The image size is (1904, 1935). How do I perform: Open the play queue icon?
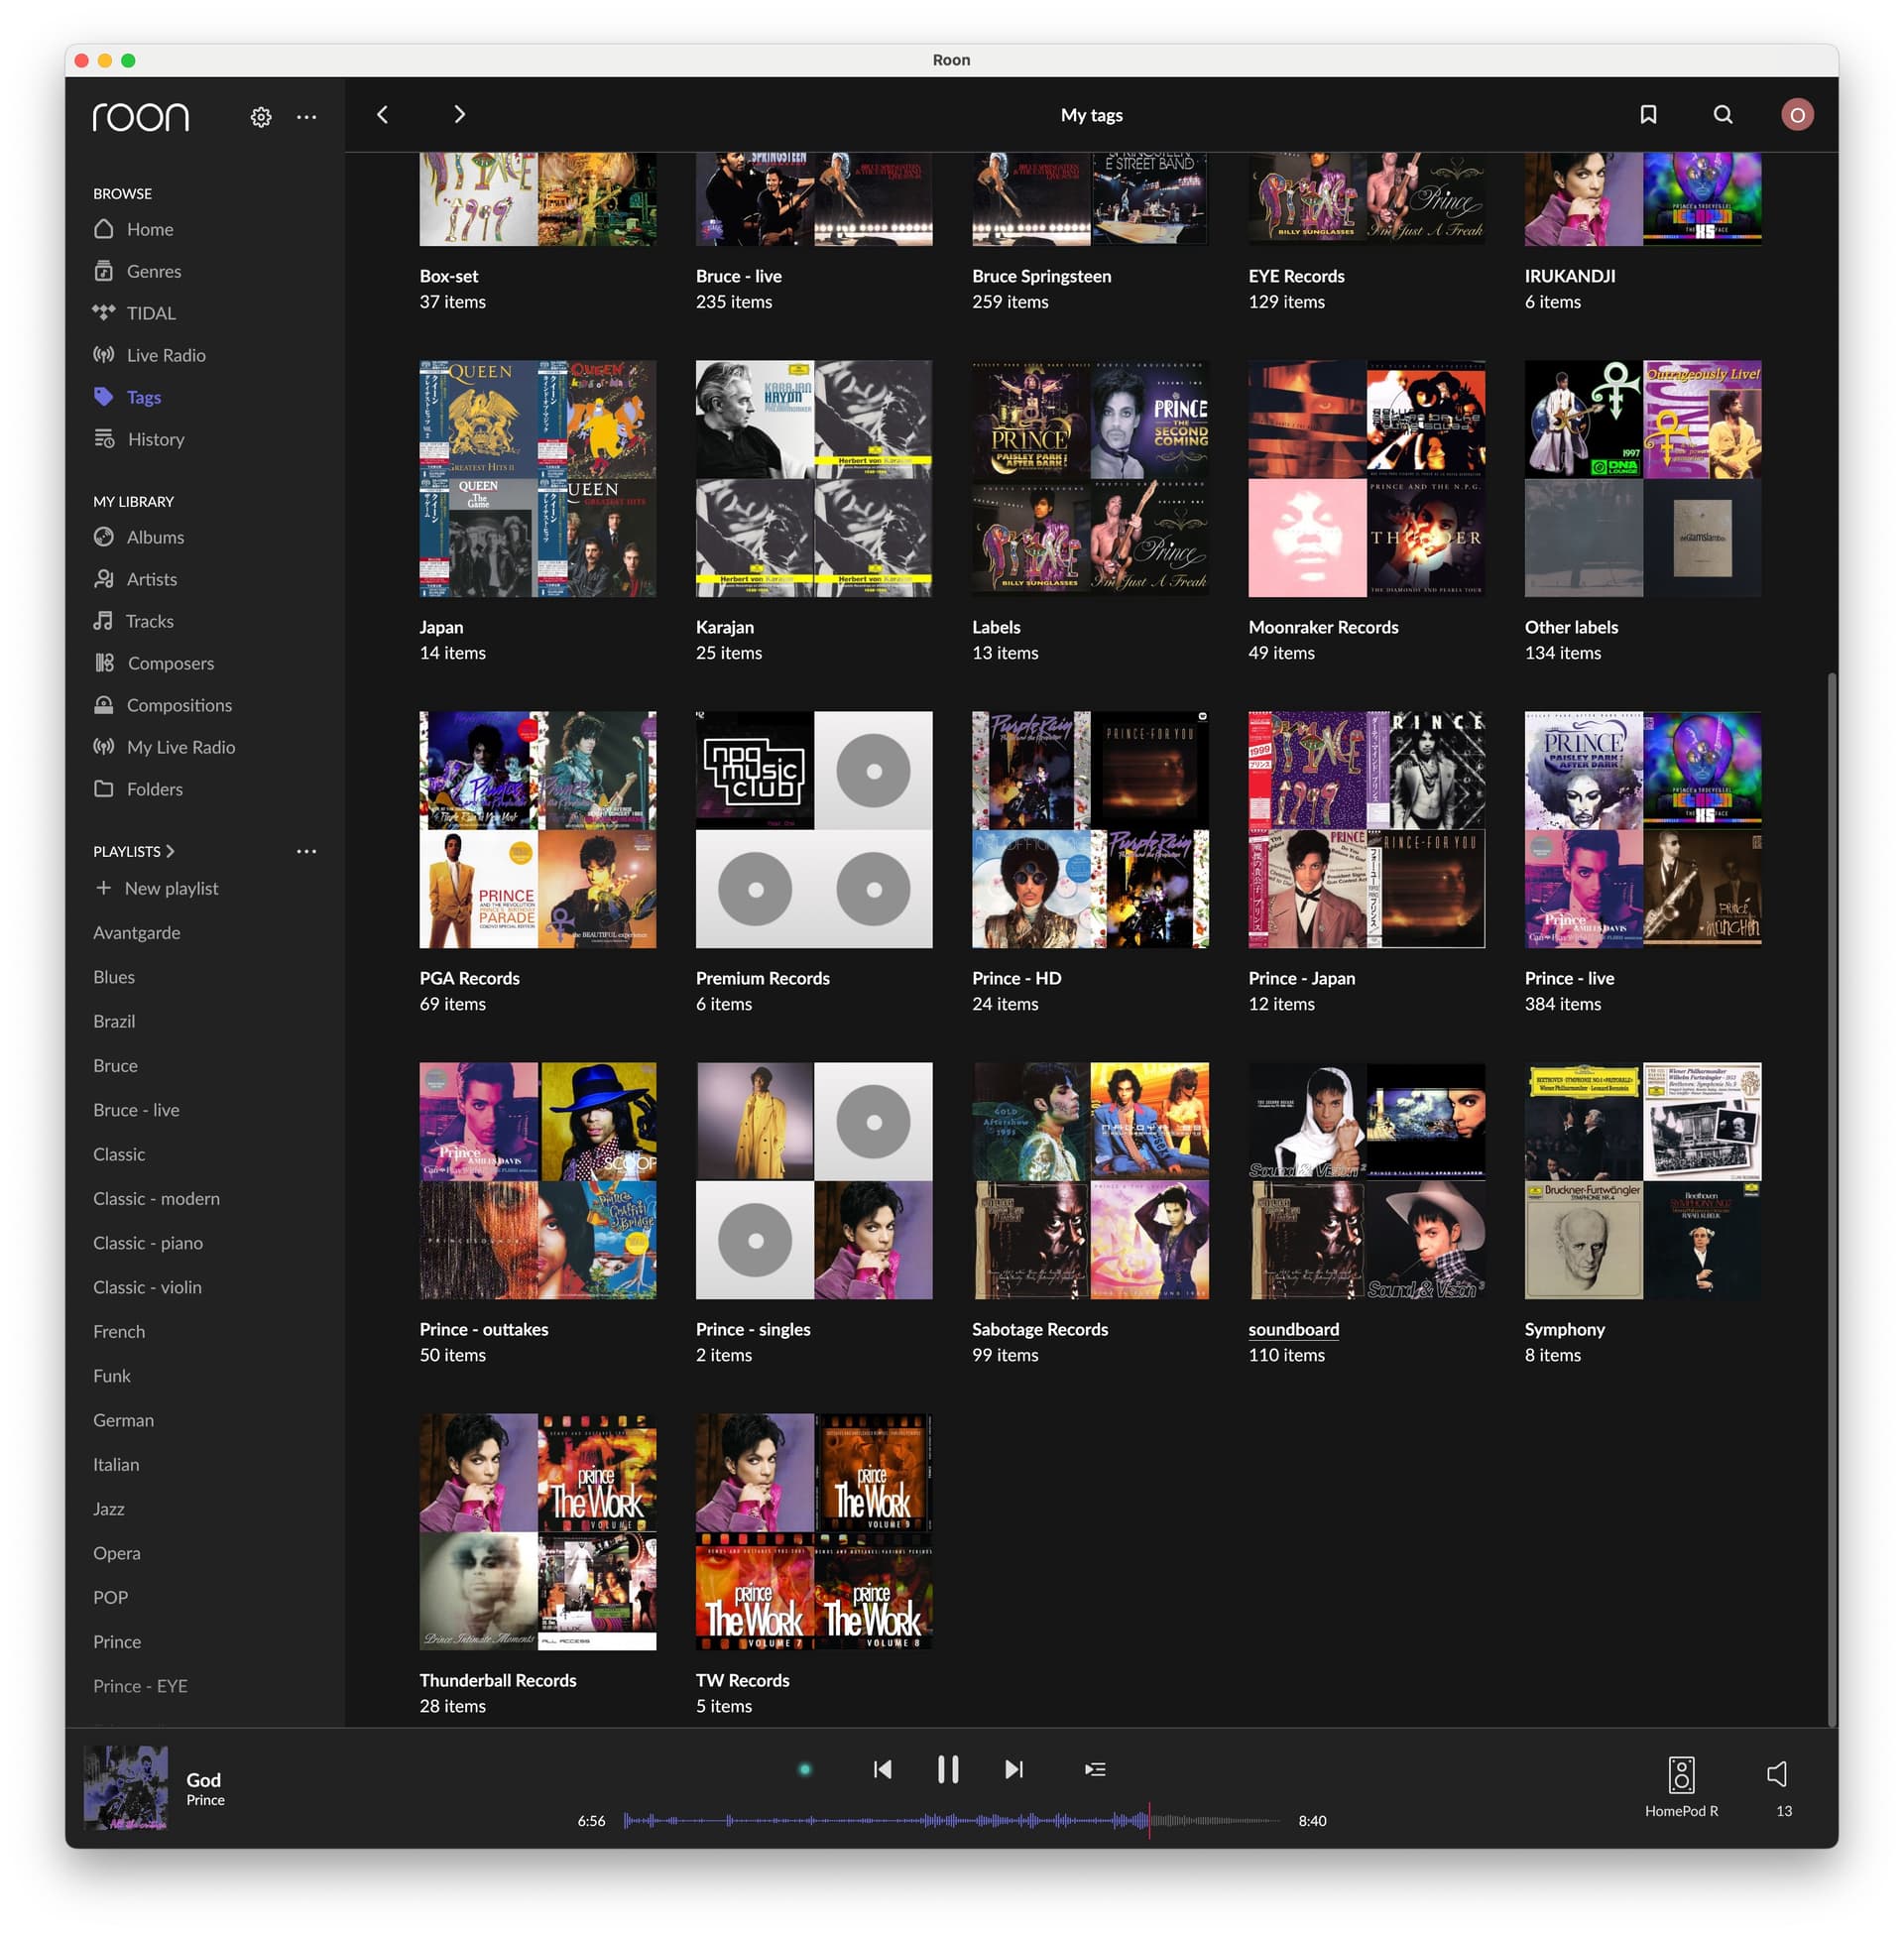click(x=1096, y=1769)
